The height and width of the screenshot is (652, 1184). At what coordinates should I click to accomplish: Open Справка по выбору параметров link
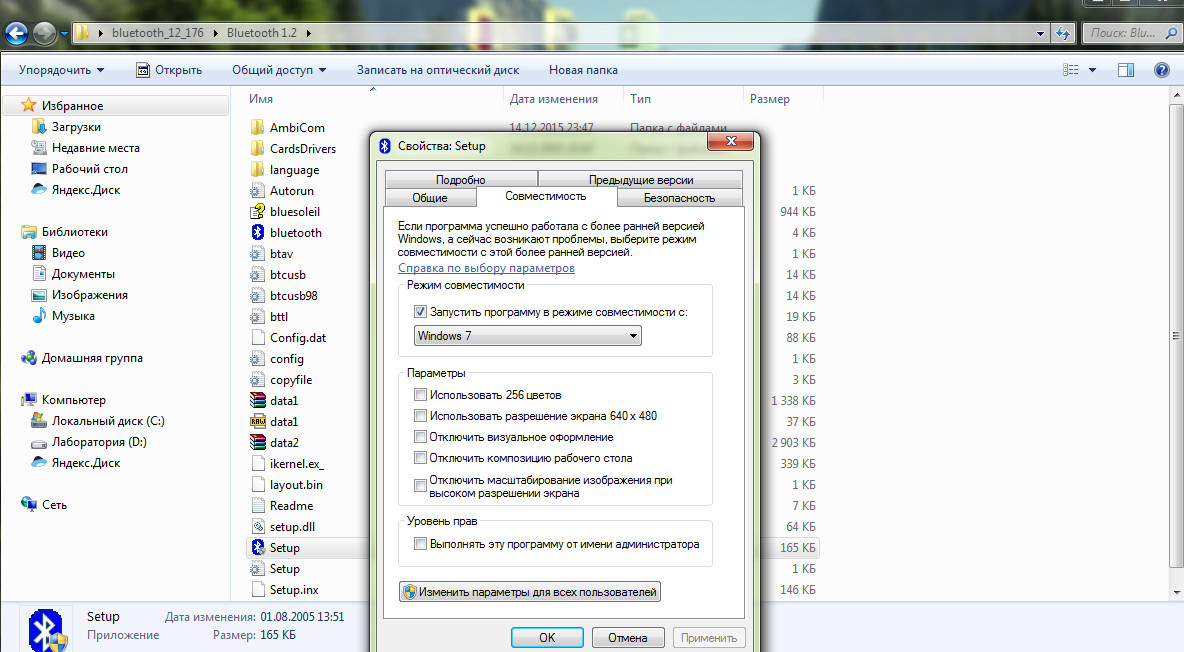point(486,268)
